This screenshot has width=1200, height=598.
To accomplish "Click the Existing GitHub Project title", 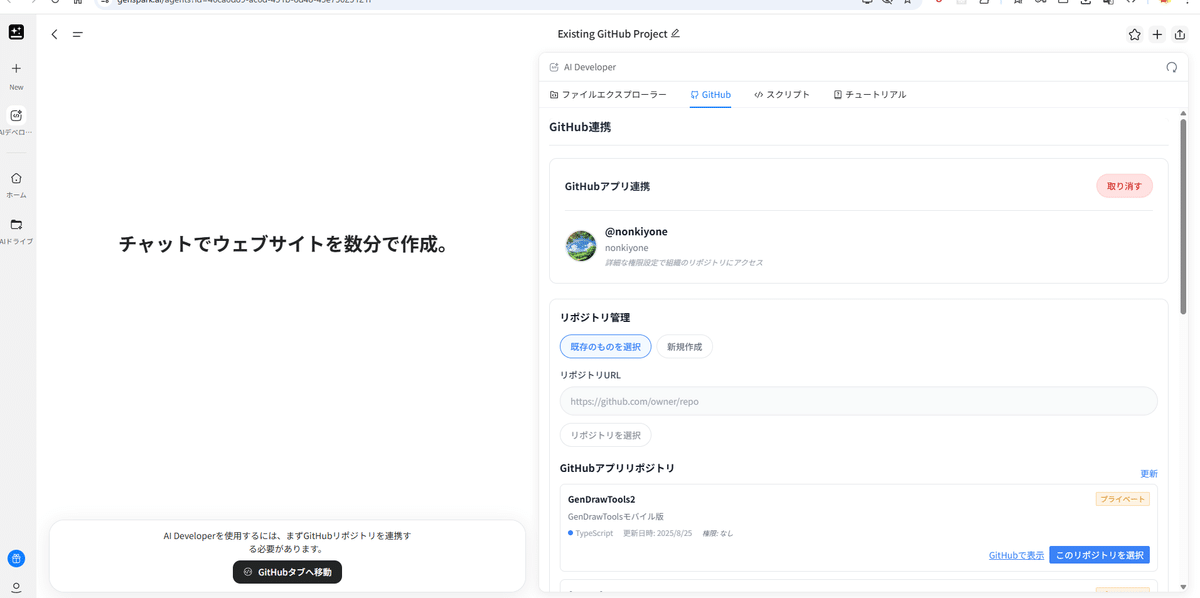I will (x=612, y=34).
